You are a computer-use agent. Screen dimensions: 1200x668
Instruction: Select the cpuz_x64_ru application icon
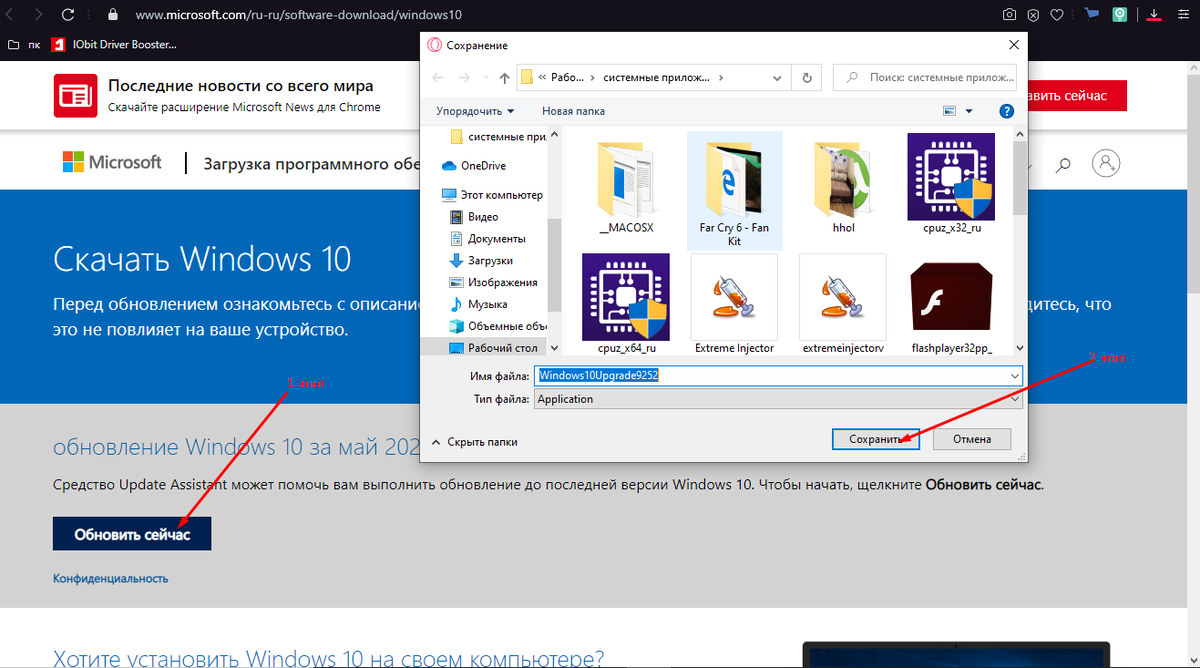(x=626, y=304)
